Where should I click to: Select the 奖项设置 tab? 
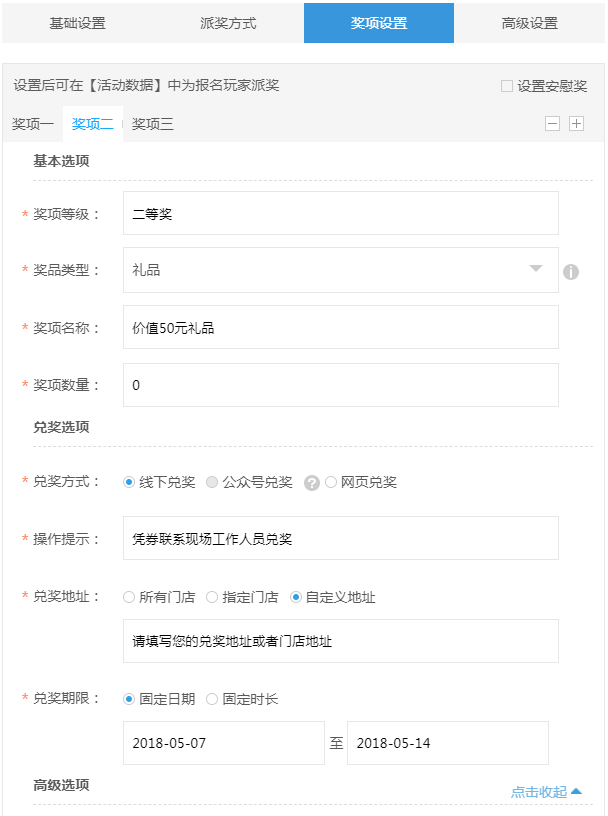click(379, 23)
